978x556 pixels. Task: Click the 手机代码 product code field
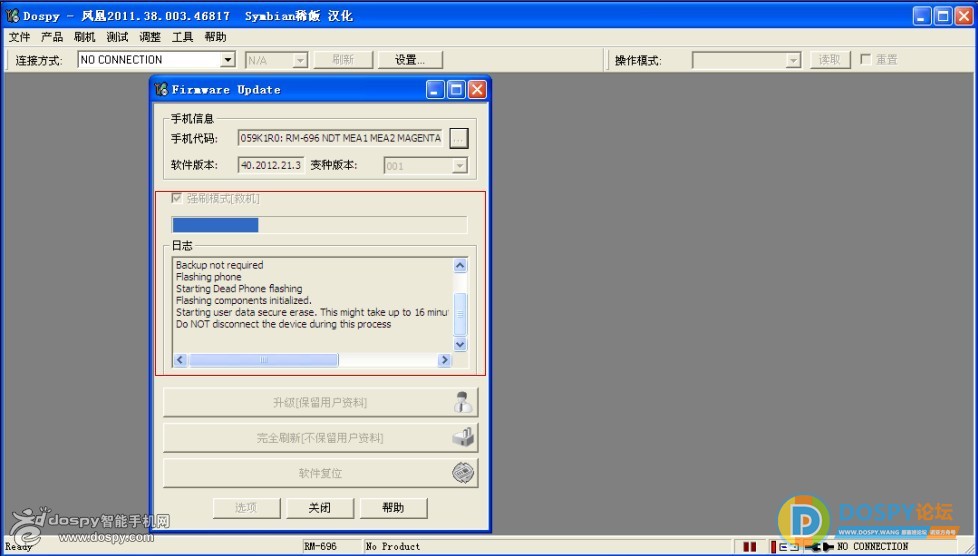[340, 139]
